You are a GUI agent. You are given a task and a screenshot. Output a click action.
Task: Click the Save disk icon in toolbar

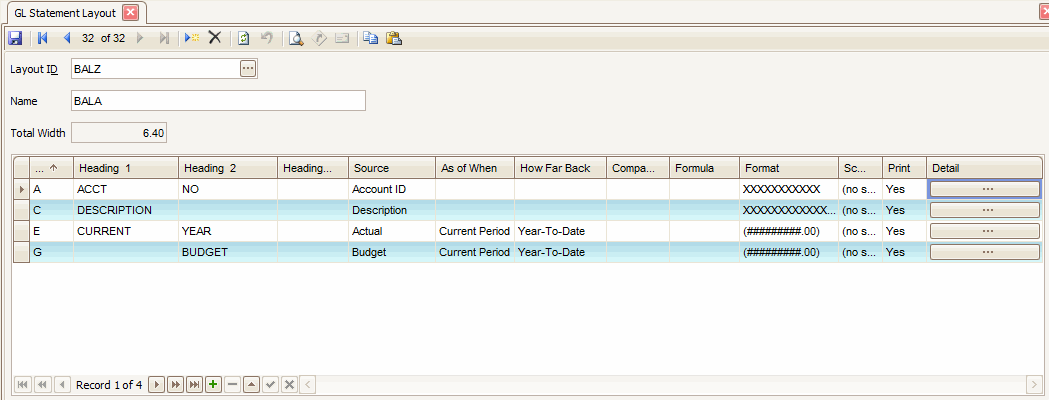(x=15, y=38)
